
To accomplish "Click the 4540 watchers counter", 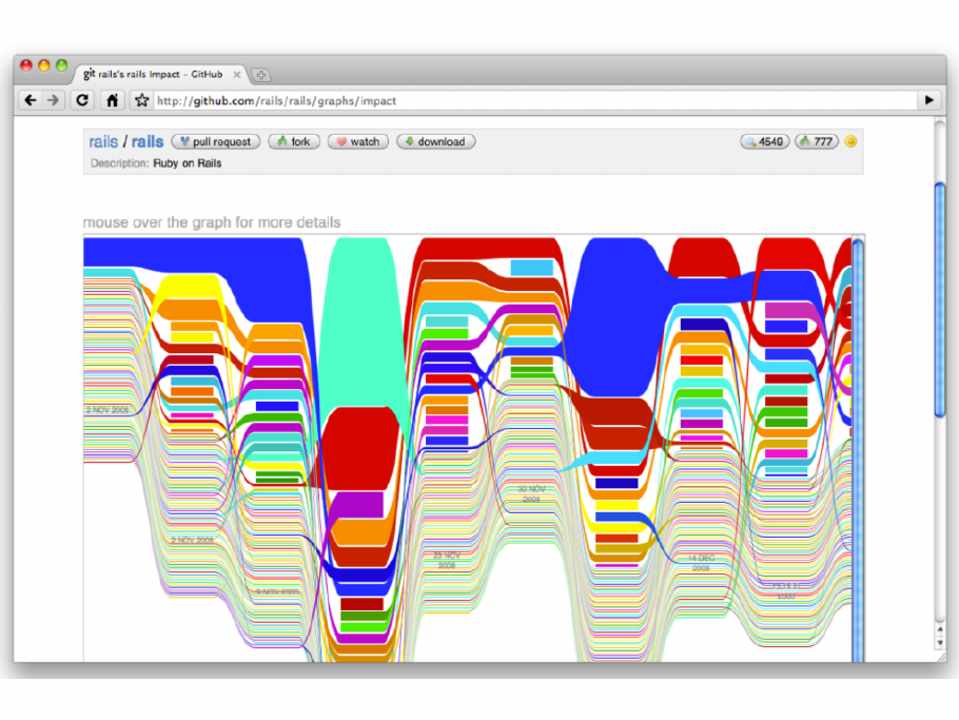I will (x=764, y=142).
